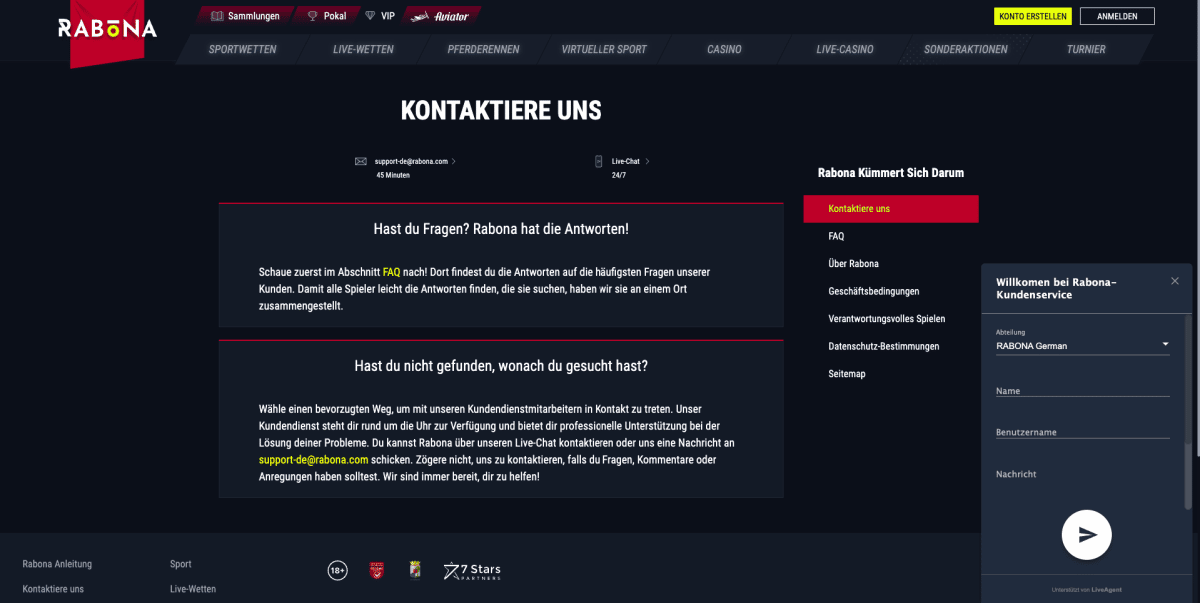Click the 18+ age restriction badge

click(x=338, y=571)
